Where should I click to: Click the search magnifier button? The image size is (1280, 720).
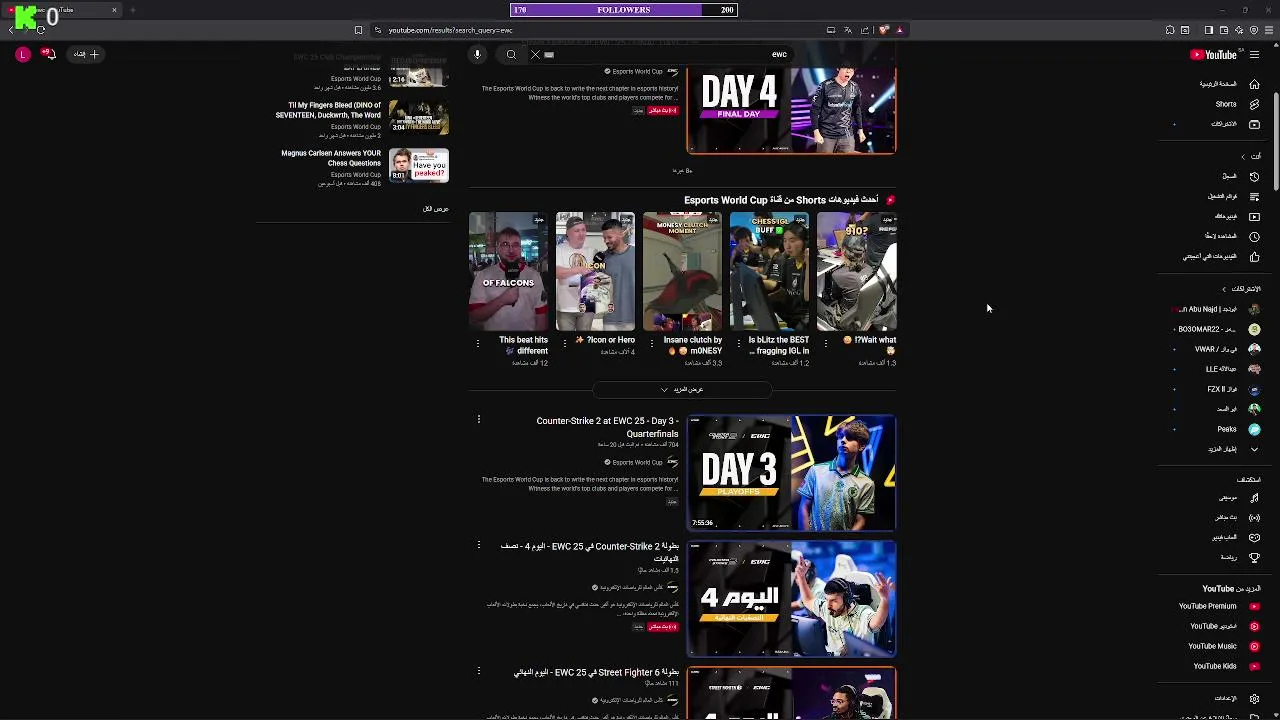pos(511,55)
